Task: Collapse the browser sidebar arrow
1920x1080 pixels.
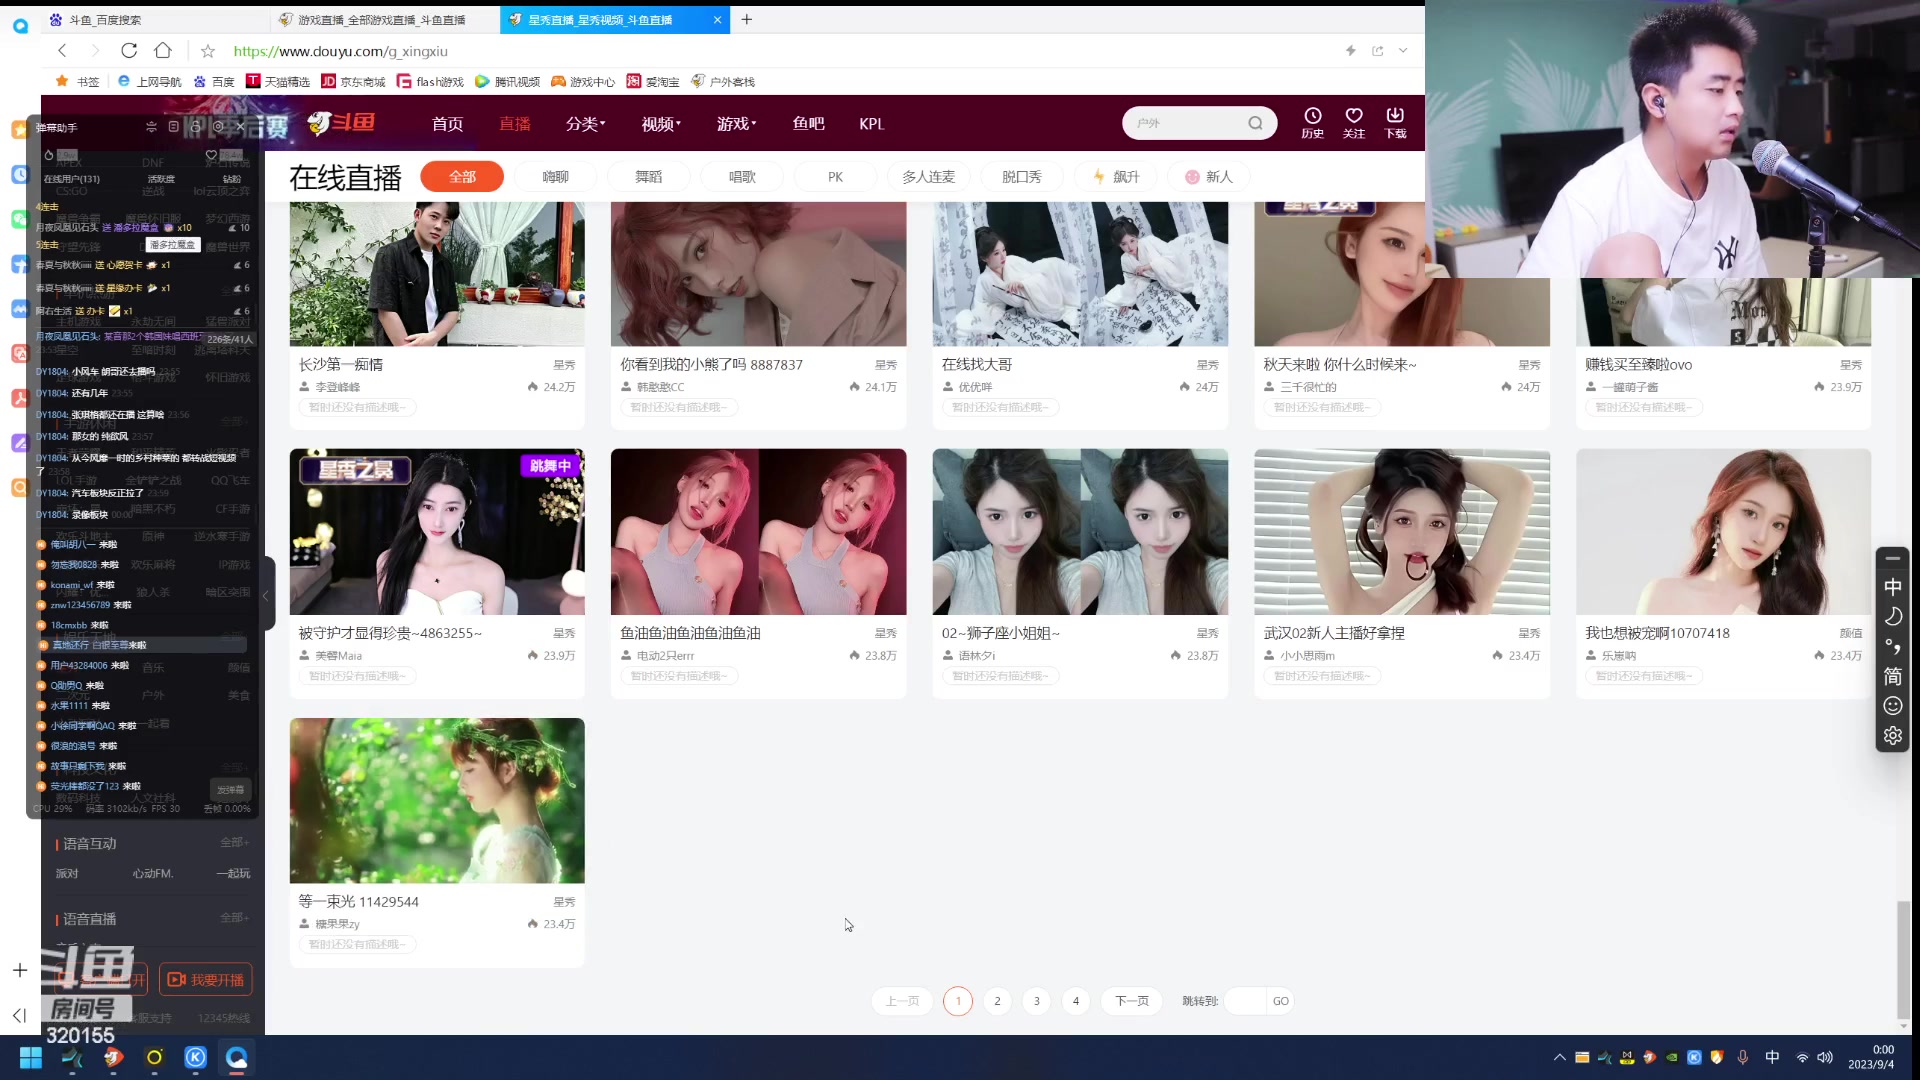Action: click(20, 1015)
